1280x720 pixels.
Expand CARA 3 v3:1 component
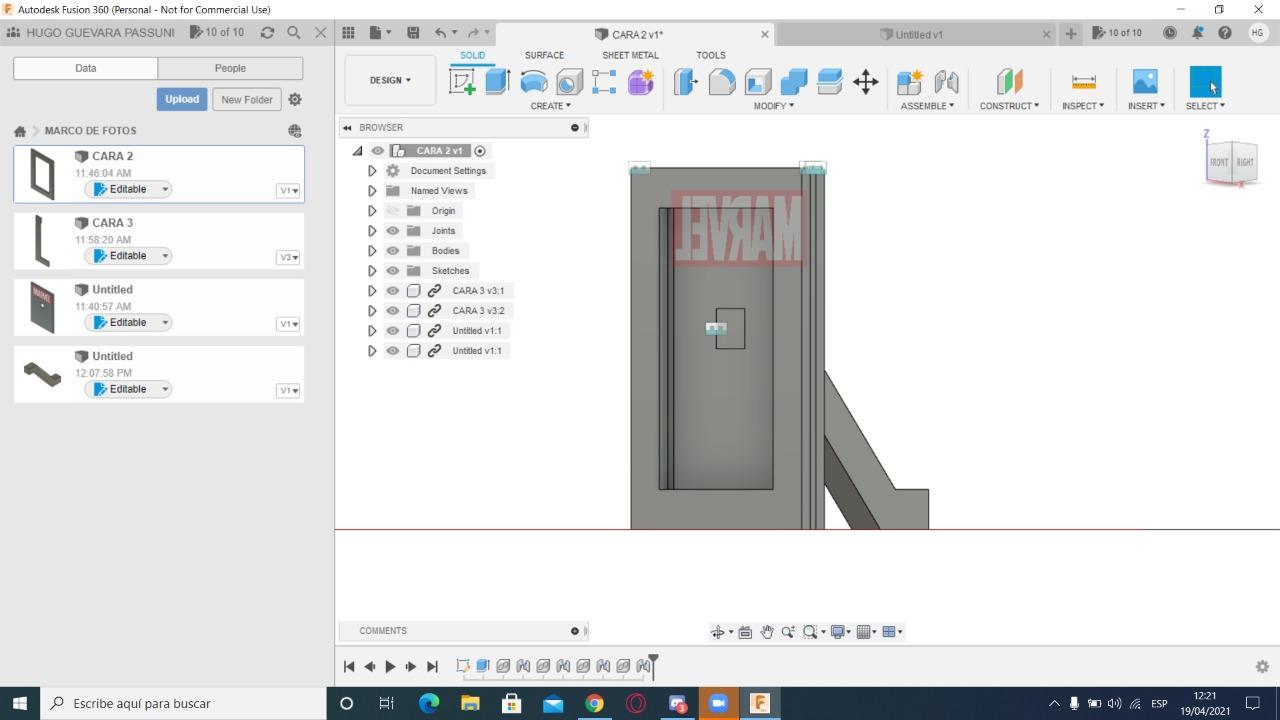[x=372, y=291]
